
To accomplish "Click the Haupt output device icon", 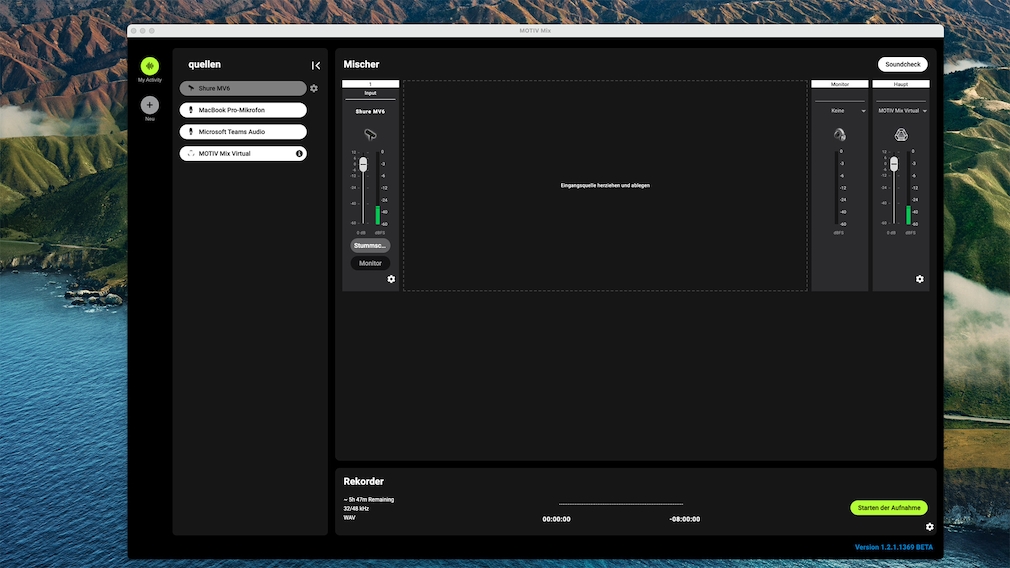I will 900,135.
